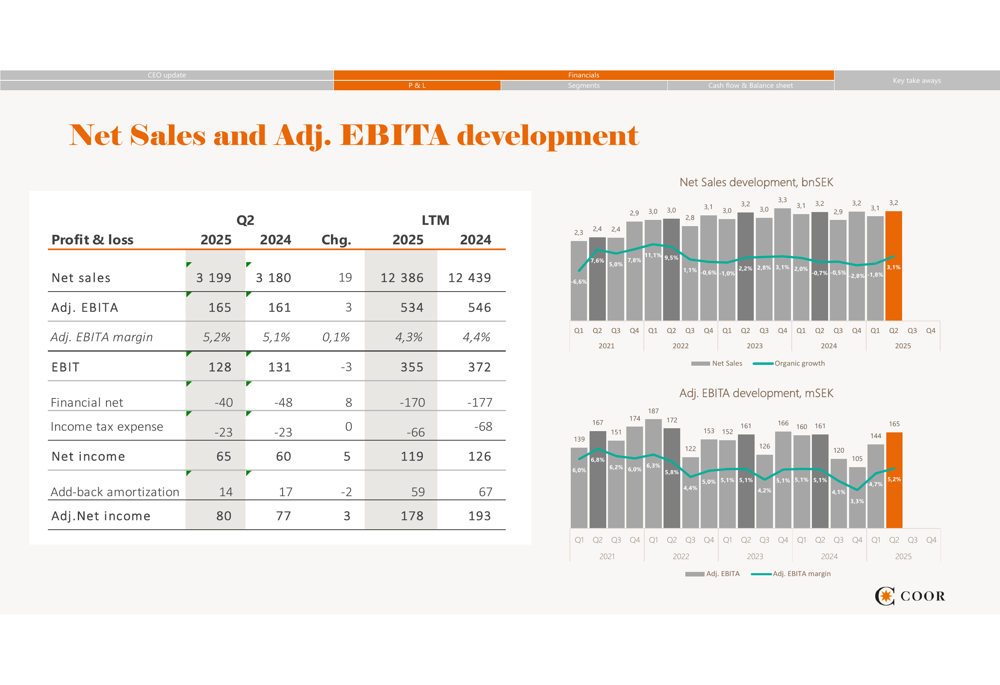Screen dimensions: 1000x685
Task: Open Cash flow & Balance sheet sub-tab
Action: click(750, 86)
